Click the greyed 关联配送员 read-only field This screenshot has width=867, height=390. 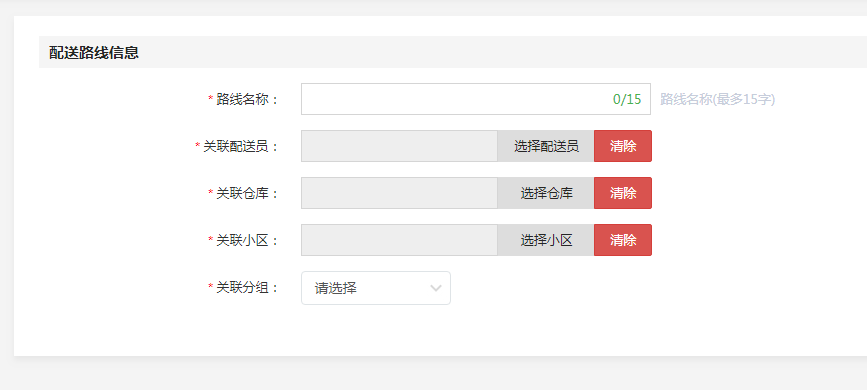pos(399,146)
